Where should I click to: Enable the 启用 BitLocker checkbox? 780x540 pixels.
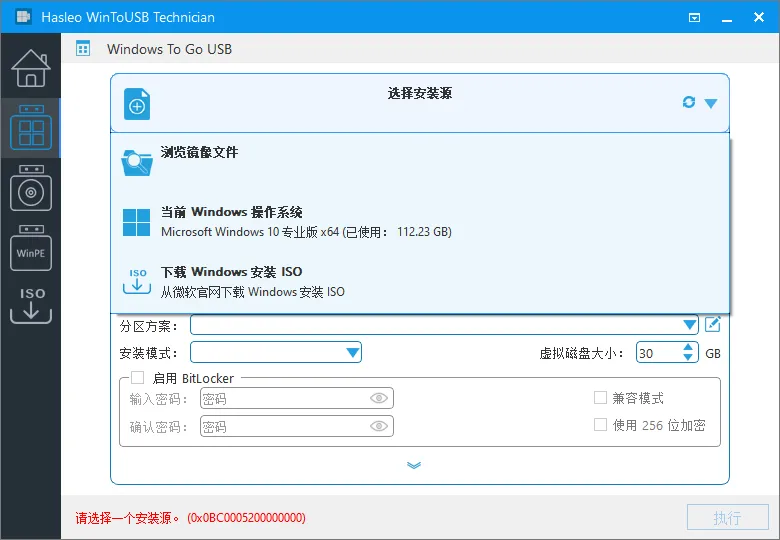coord(137,378)
